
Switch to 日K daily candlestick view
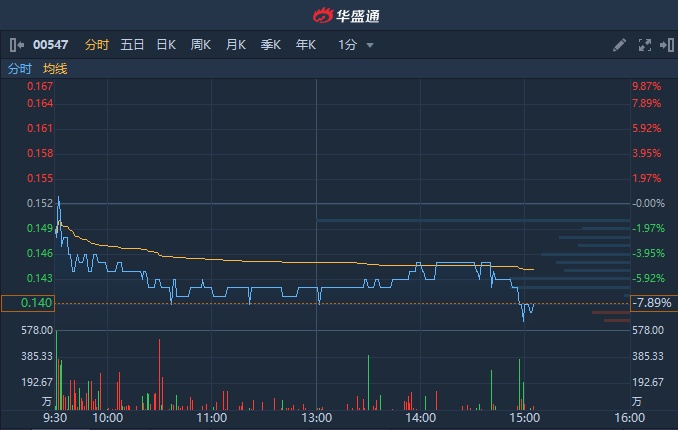pyautogui.click(x=166, y=45)
